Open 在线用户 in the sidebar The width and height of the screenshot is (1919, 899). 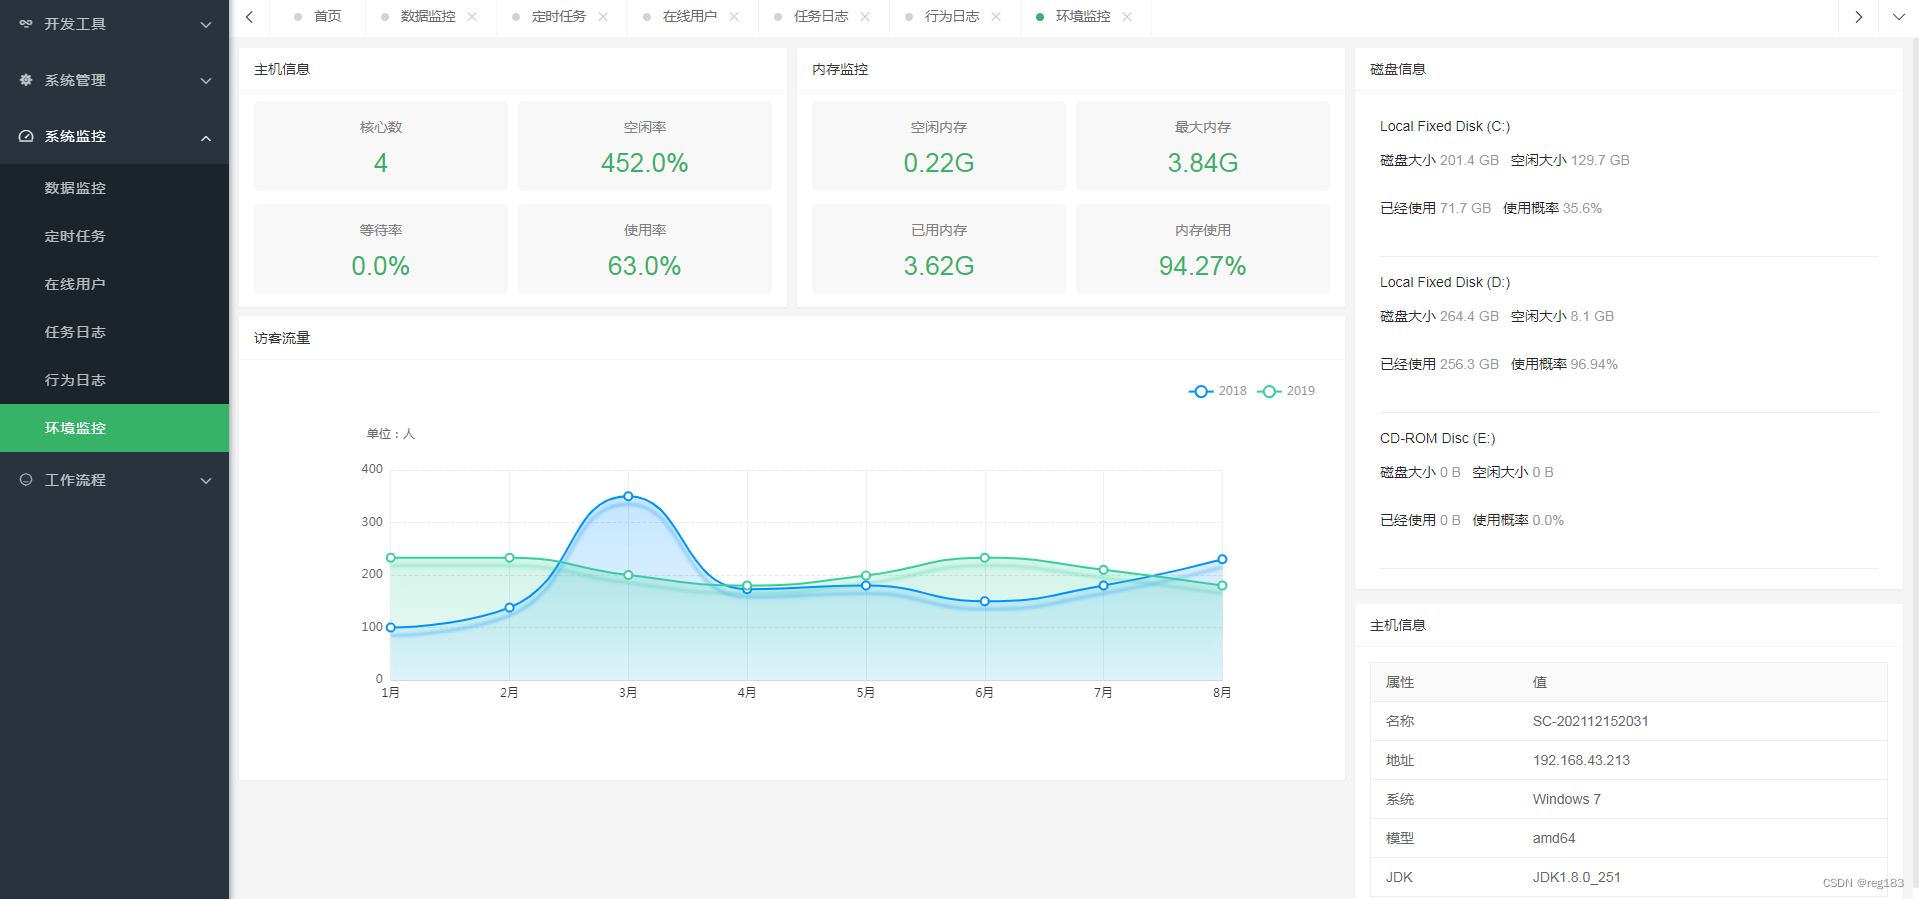[114, 284]
